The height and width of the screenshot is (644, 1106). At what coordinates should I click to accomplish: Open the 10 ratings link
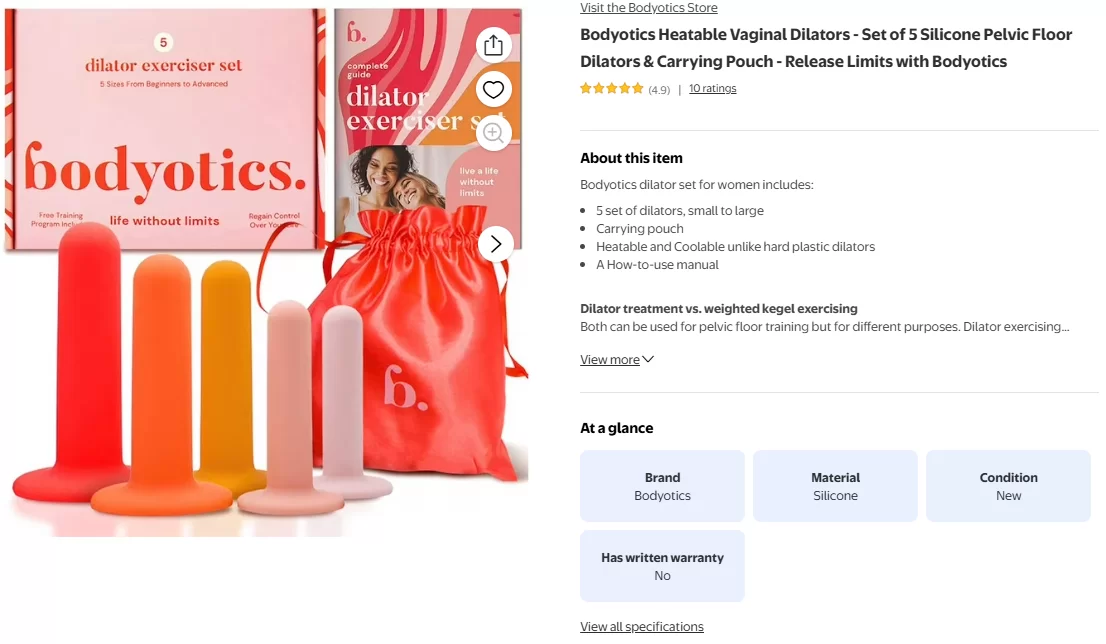pos(712,88)
